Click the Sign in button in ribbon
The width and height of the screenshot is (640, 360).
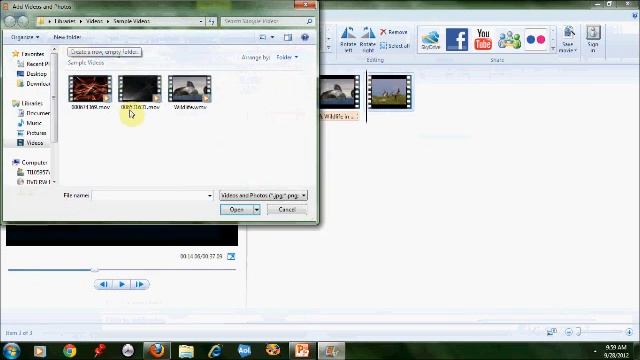click(593, 39)
